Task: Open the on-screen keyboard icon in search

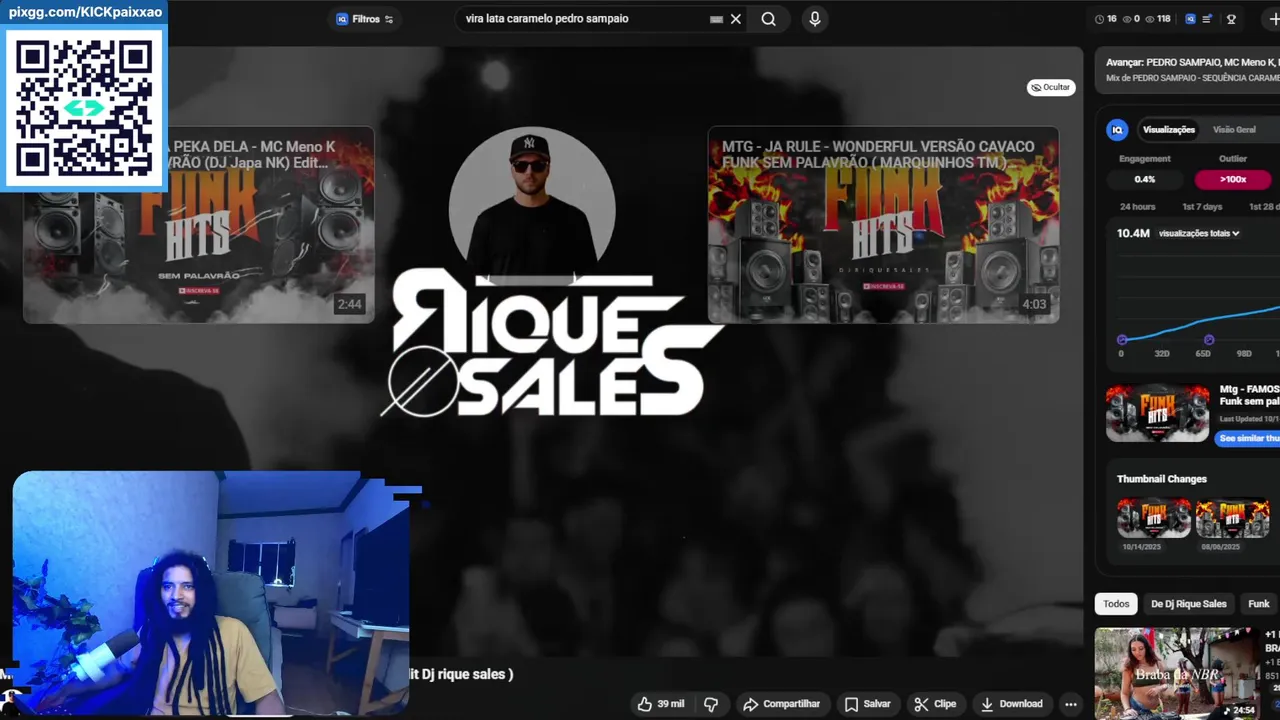Action: tap(716, 19)
